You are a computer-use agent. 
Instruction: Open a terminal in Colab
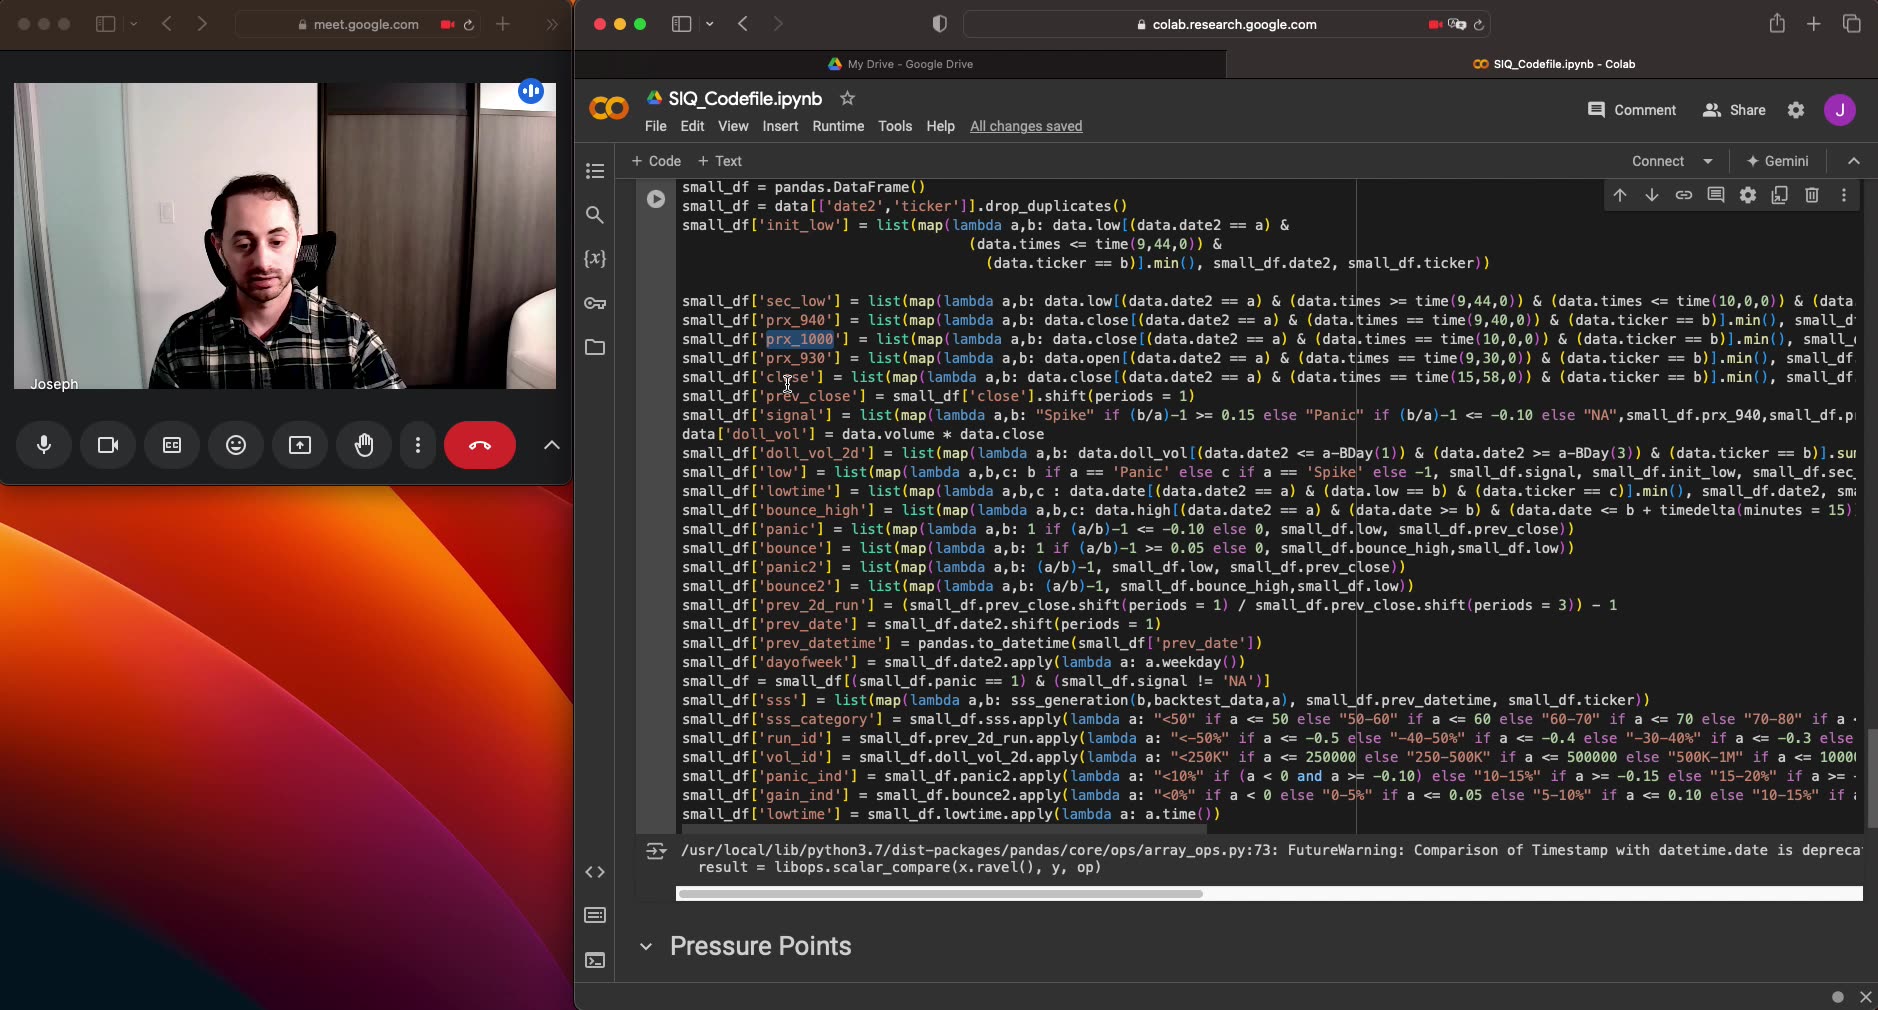(595, 960)
